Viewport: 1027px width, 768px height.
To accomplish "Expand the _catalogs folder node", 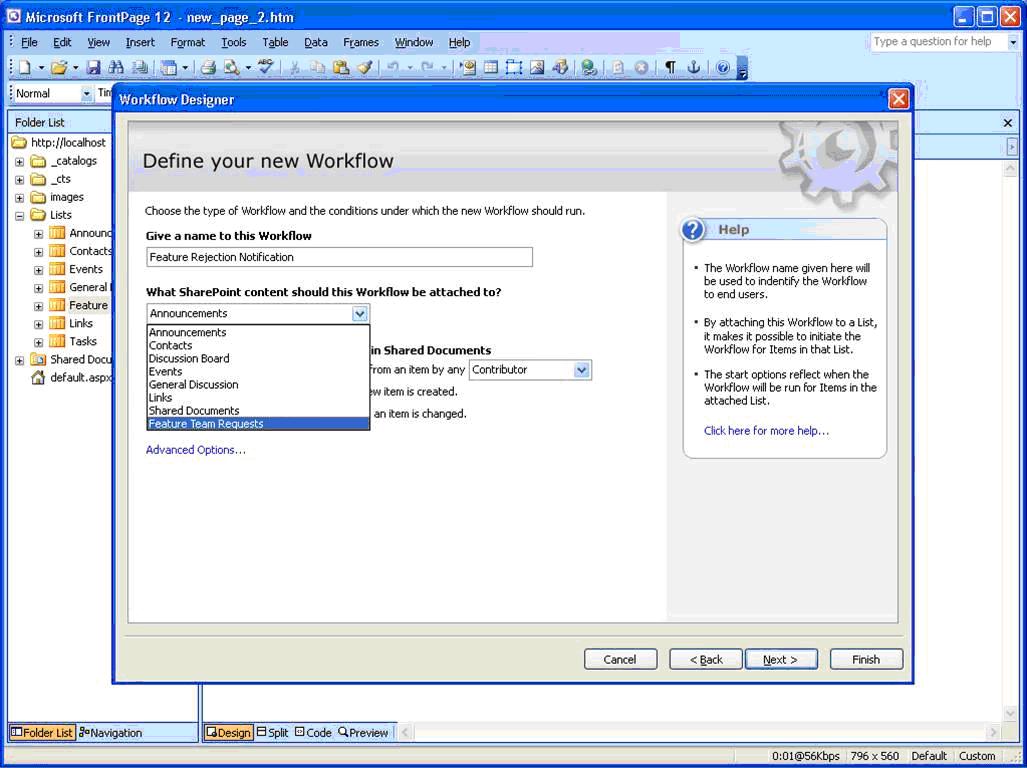I will (x=20, y=161).
